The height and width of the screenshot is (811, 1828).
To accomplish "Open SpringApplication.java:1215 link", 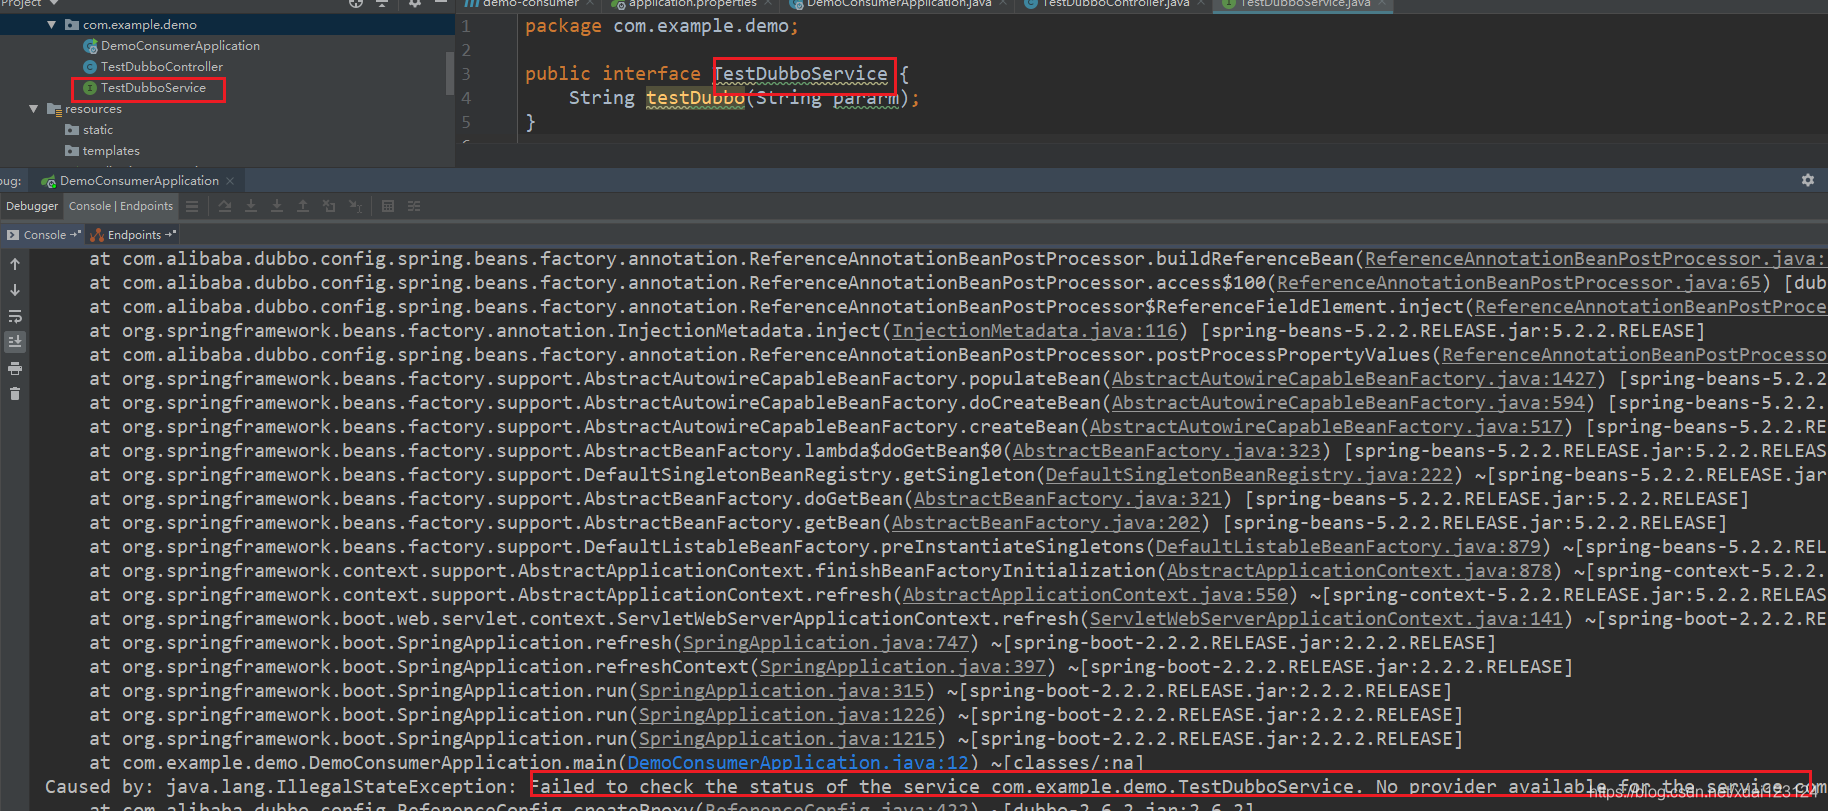I will [x=788, y=739].
